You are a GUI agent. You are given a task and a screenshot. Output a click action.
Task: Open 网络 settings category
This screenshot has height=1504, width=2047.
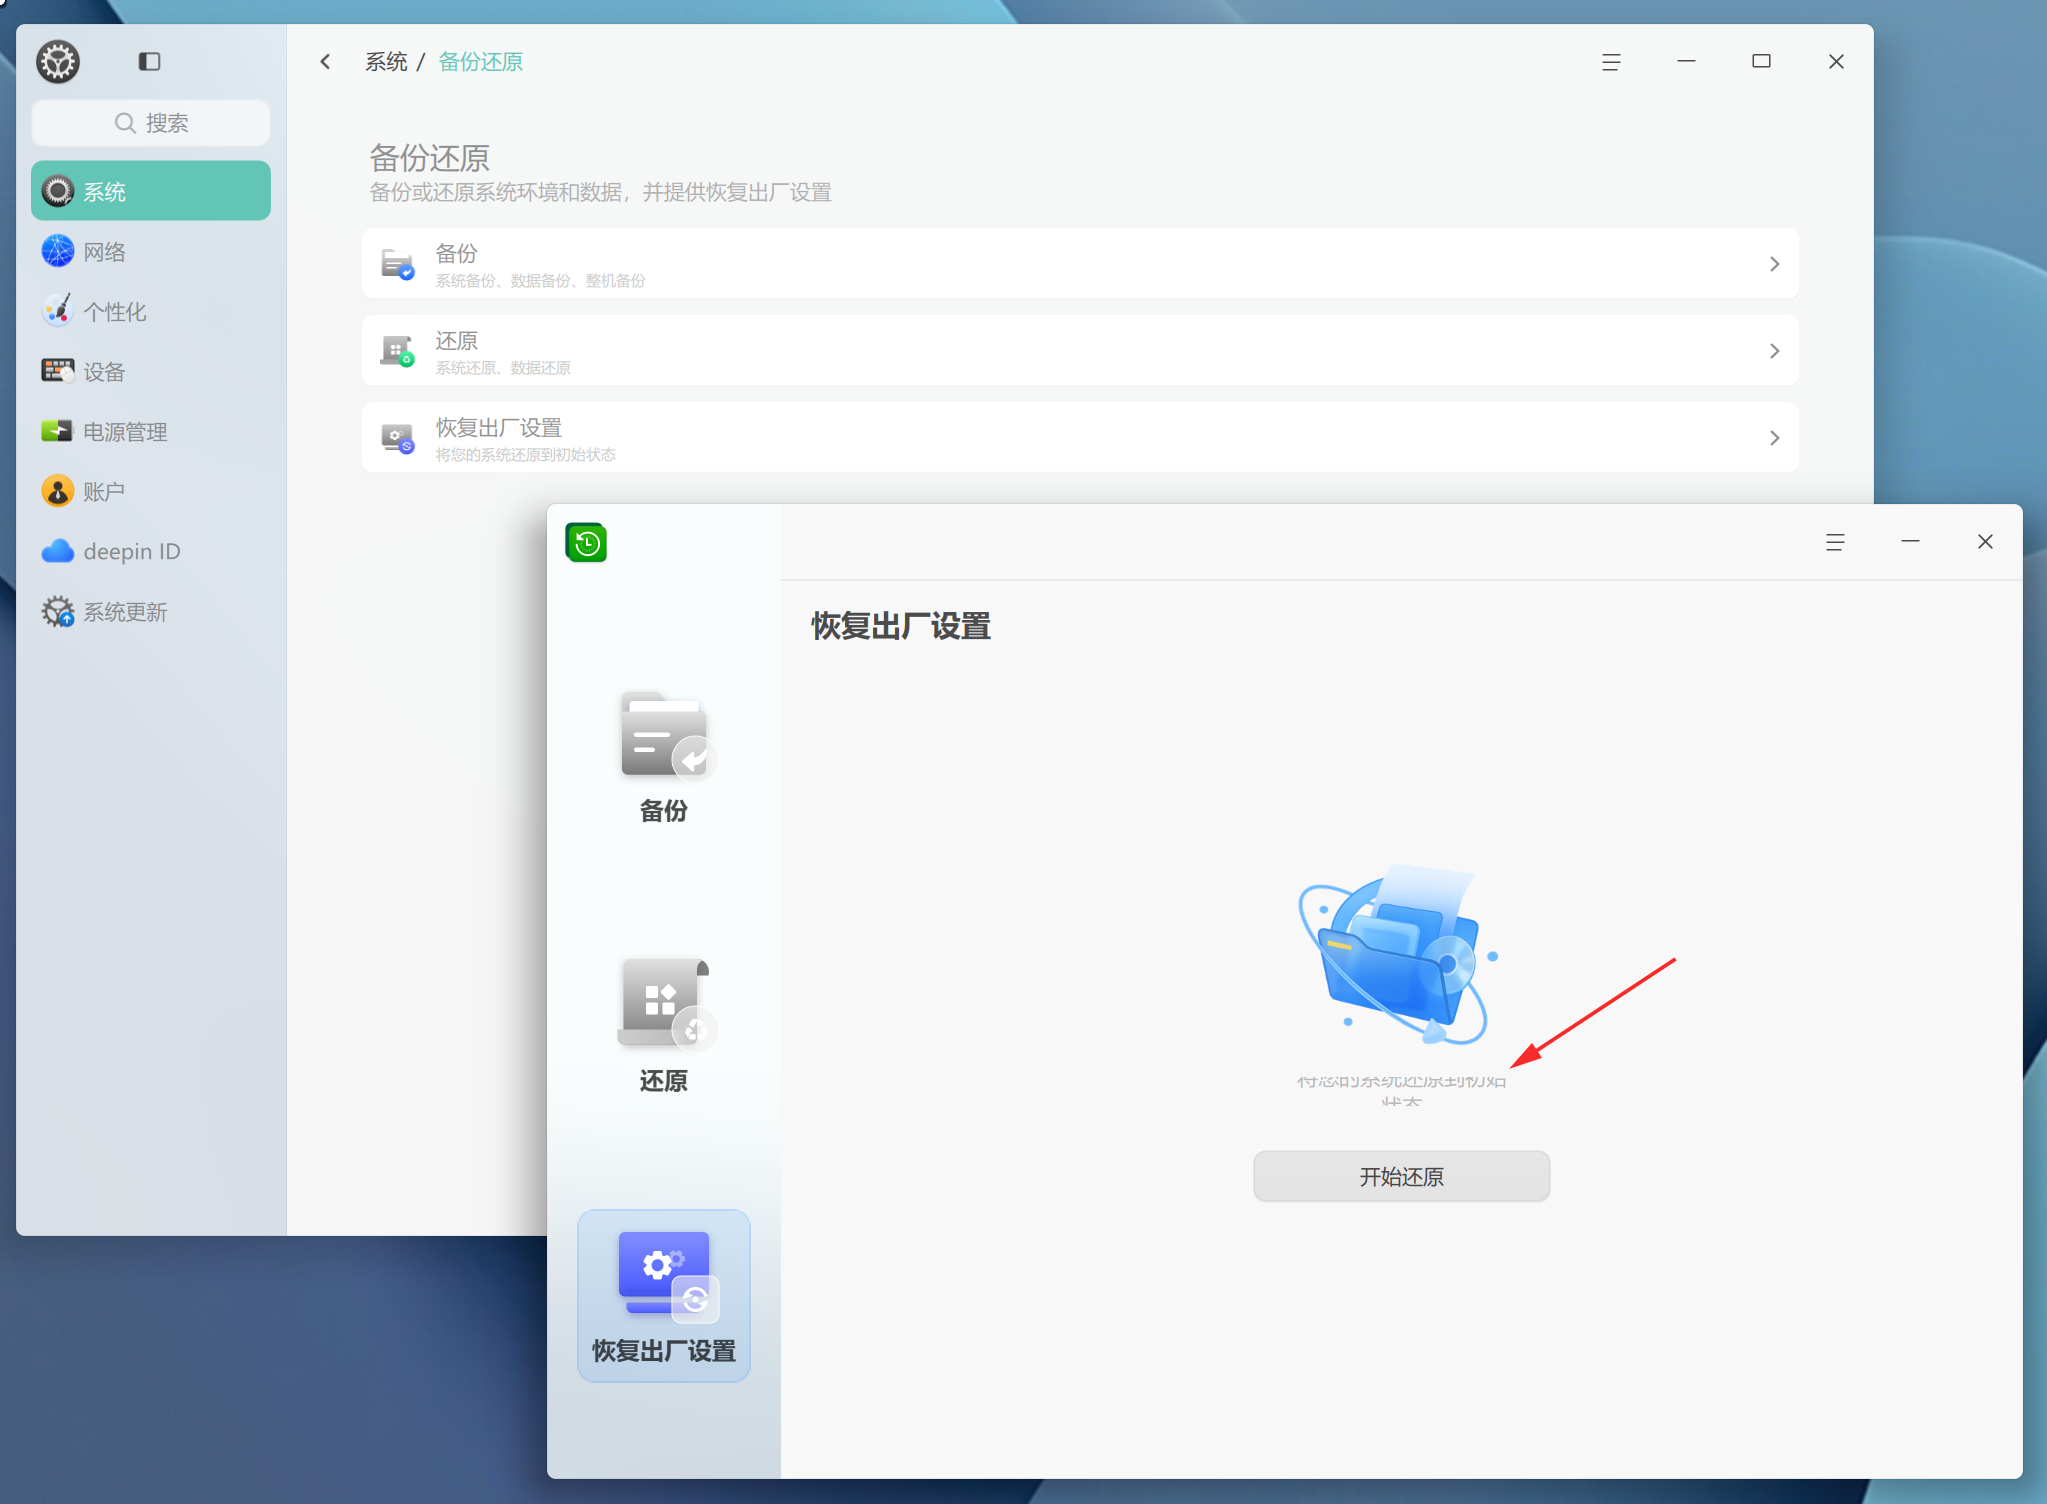point(151,251)
